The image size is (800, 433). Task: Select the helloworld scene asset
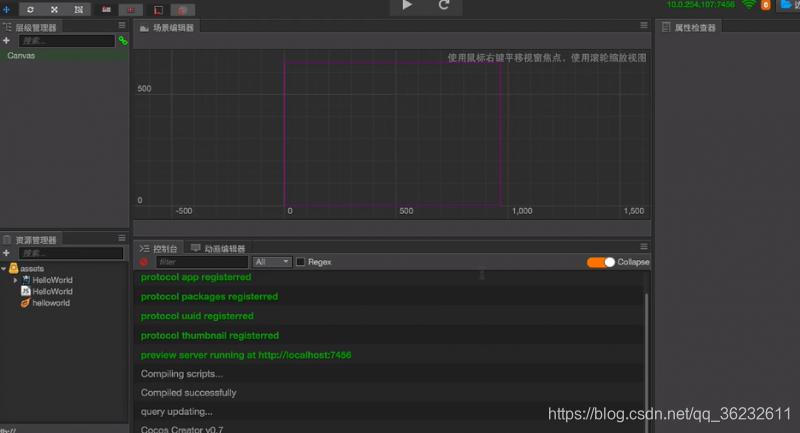coord(46,303)
